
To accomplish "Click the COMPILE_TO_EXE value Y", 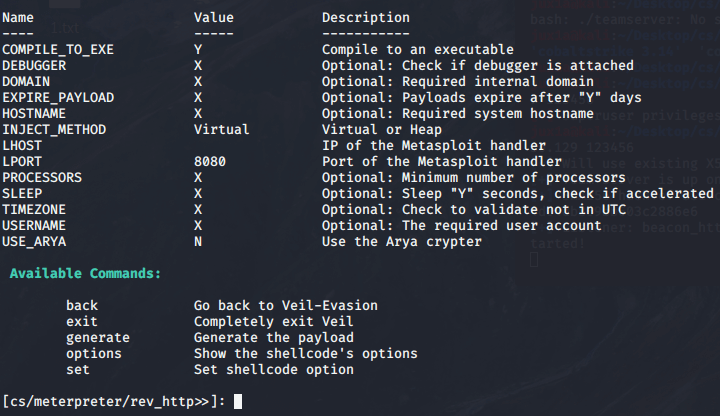I will (198, 50).
